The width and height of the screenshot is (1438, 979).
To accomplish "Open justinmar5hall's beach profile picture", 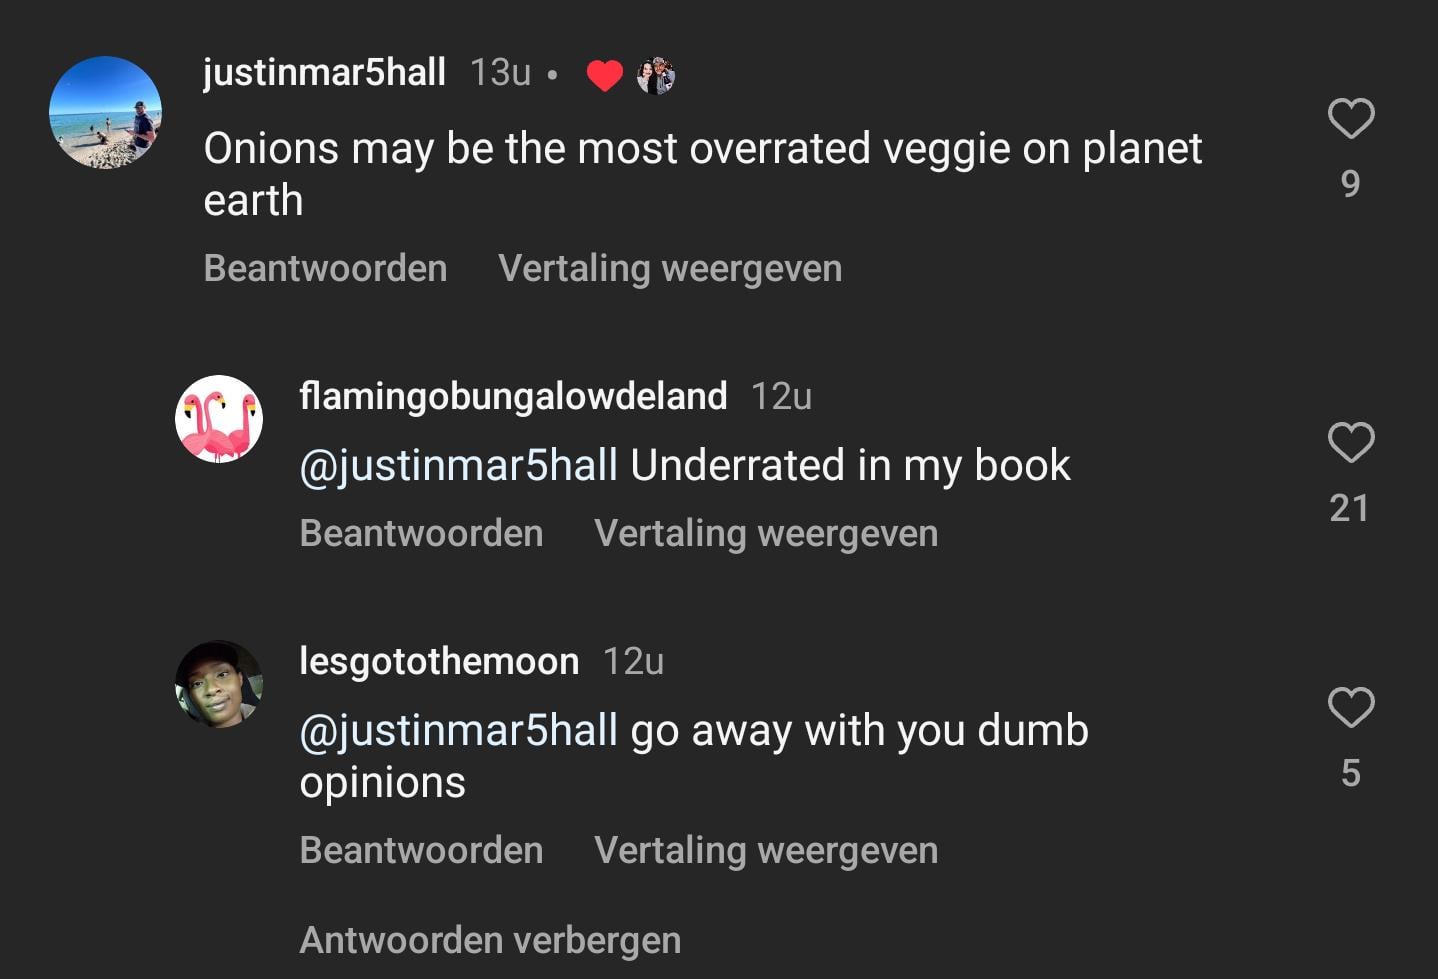I will pyautogui.click(x=105, y=112).
